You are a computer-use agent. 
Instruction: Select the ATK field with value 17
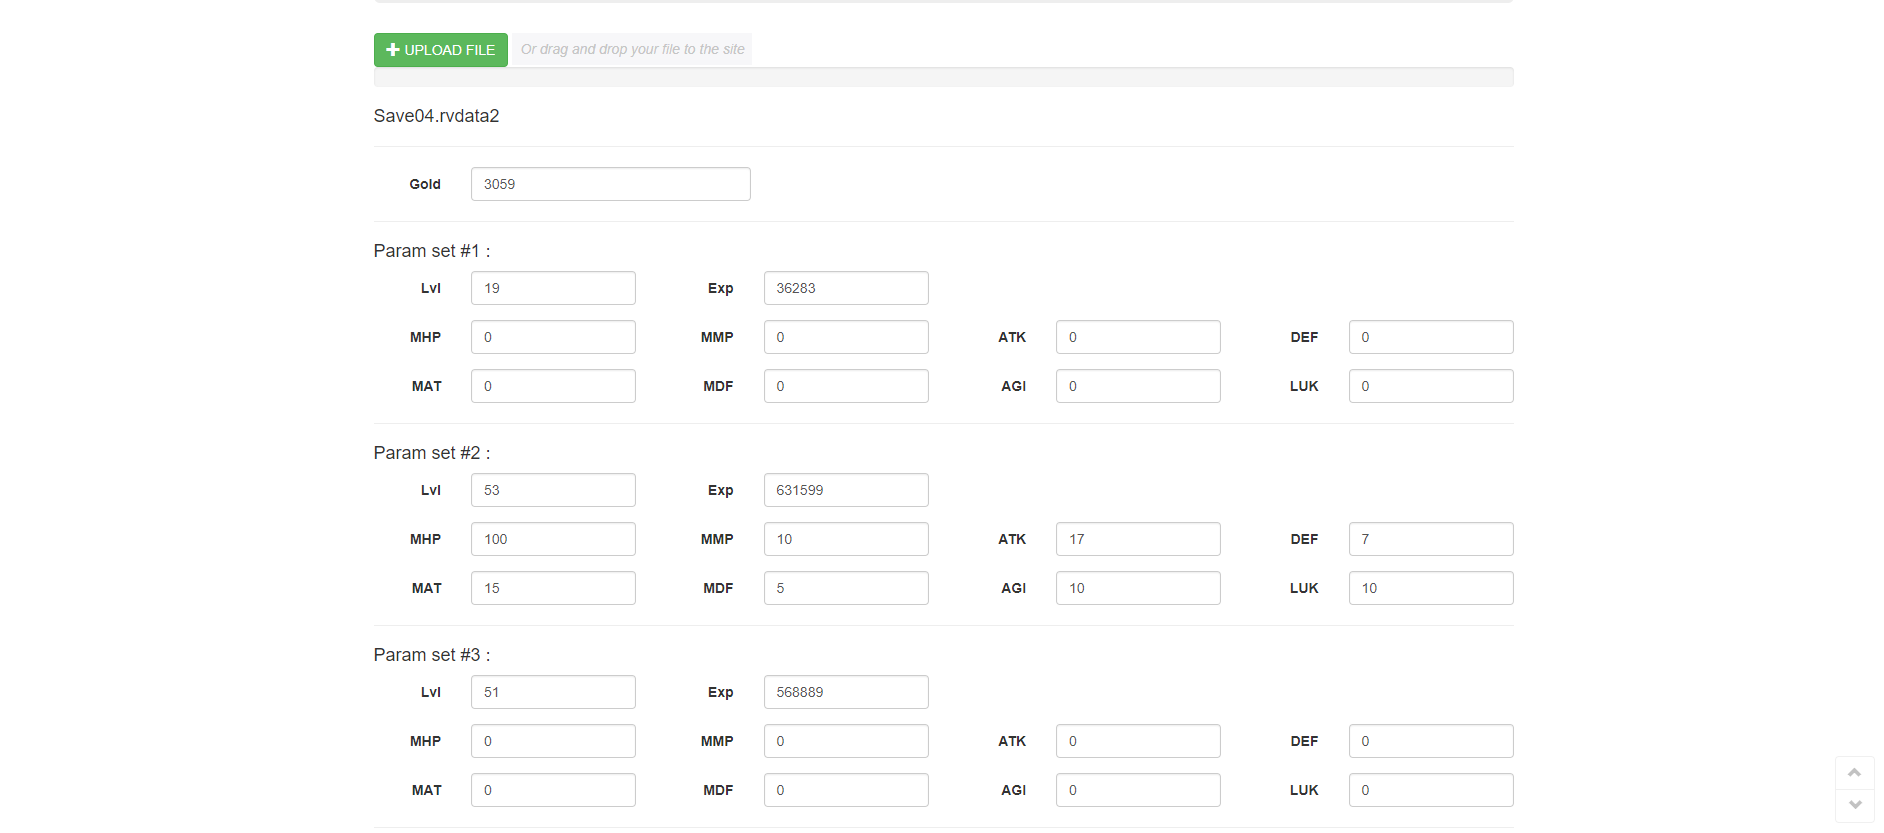[x=1137, y=539]
